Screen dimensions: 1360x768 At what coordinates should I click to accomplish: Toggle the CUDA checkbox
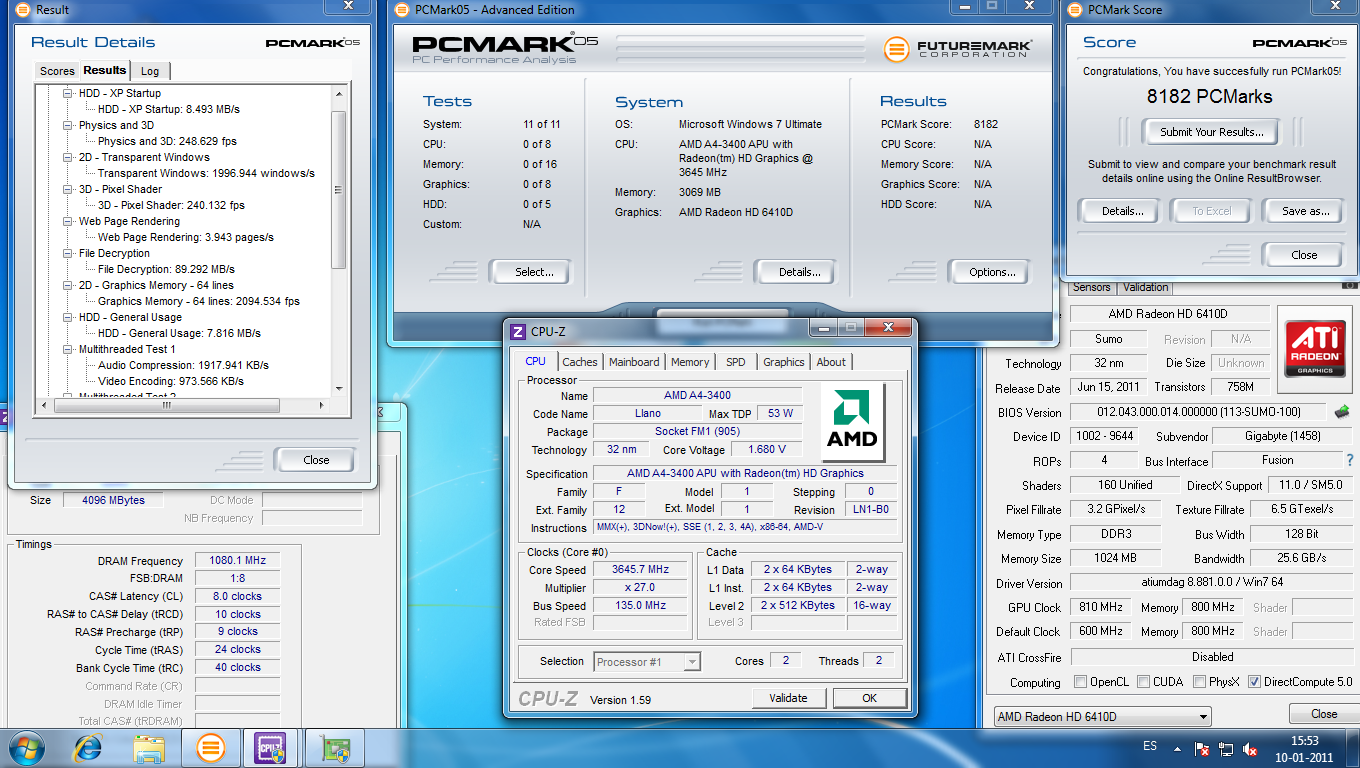pos(1143,682)
